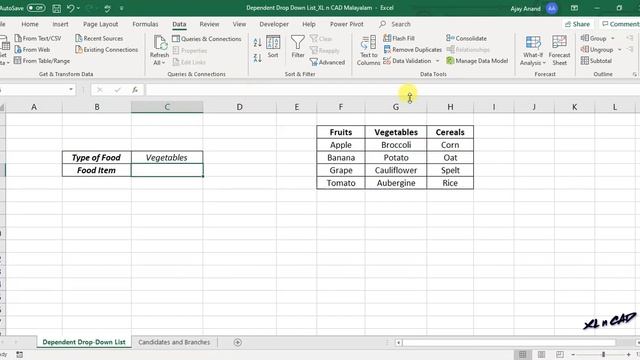Launch Text to Columns wizard
This screenshot has width=640, height=360.
(x=369, y=50)
